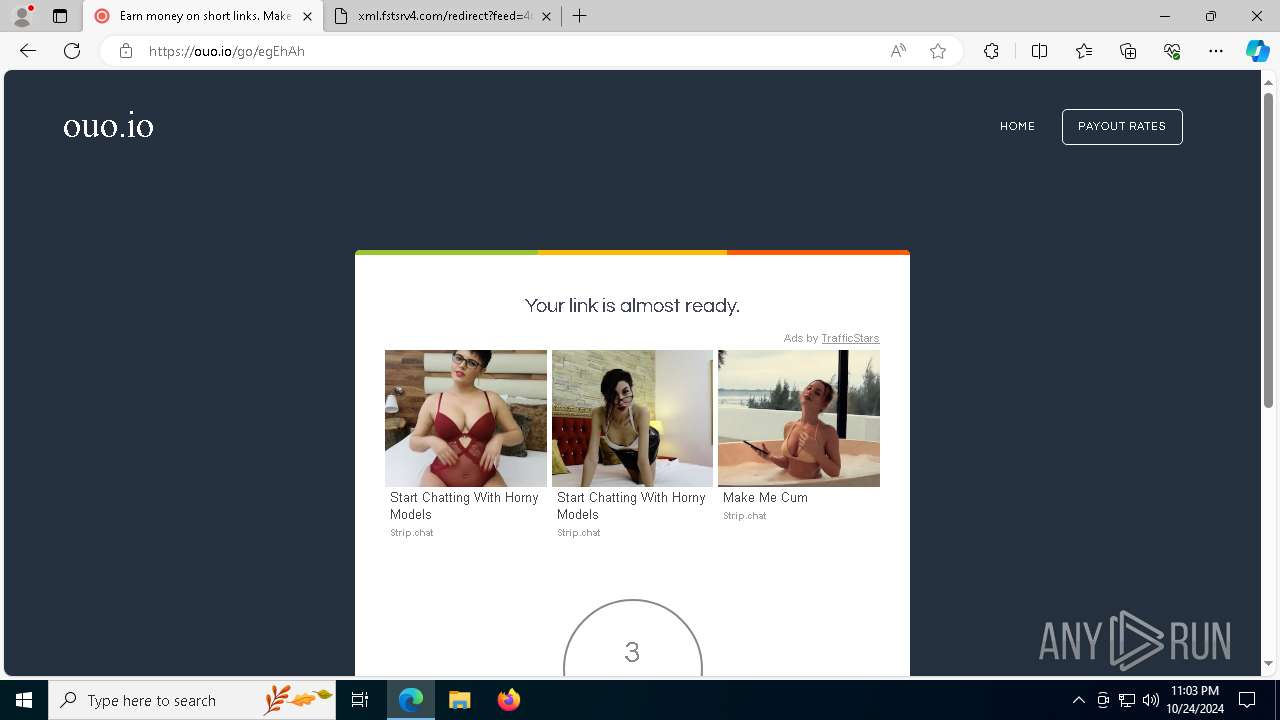Open 'Make Me Cum' ad title
Image resolution: width=1280 pixels, height=720 pixels.
tap(765, 497)
